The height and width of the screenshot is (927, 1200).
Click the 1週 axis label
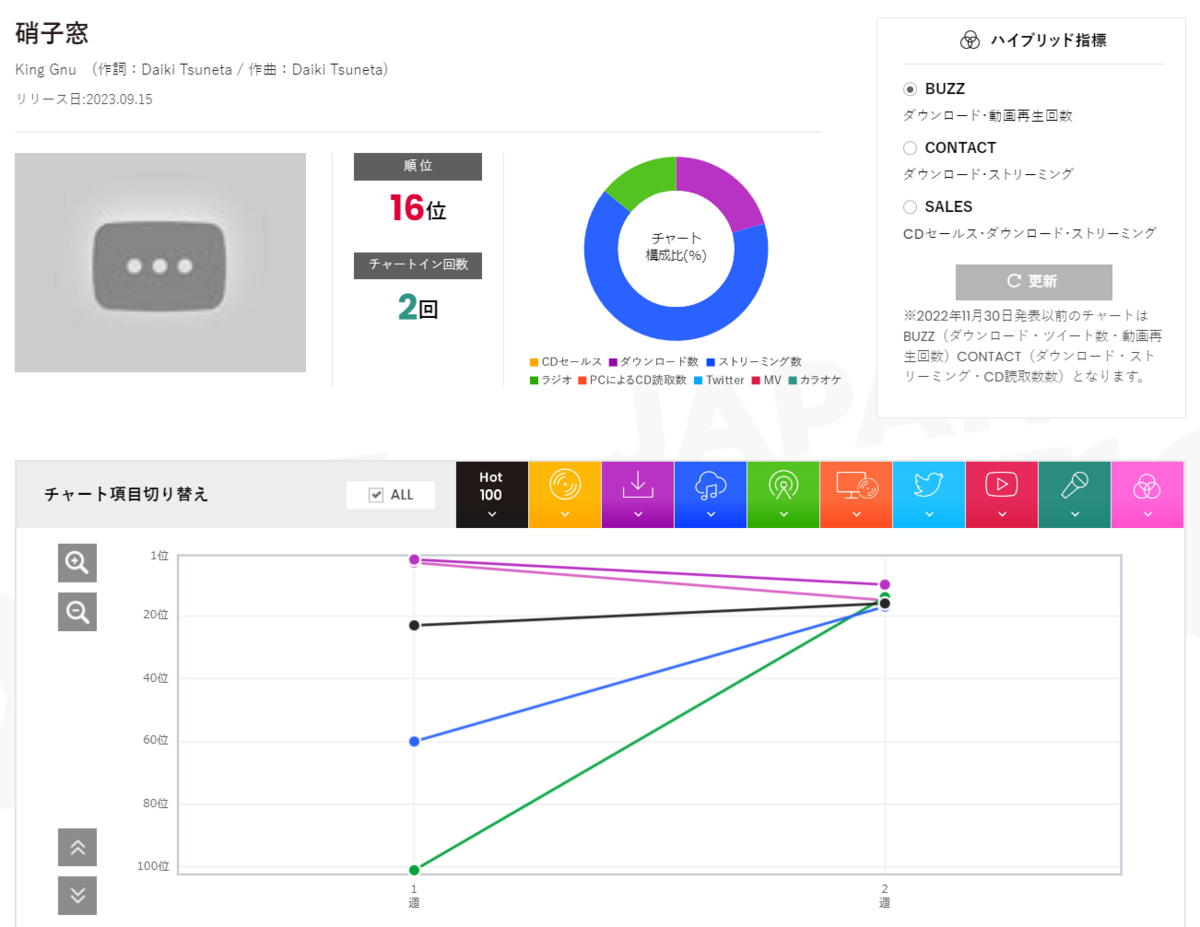point(414,895)
